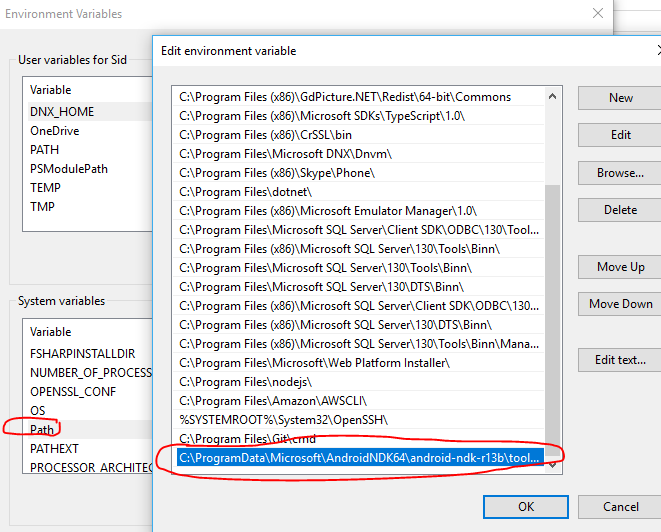Select DNX_HOME in user variables

pos(89,112)
